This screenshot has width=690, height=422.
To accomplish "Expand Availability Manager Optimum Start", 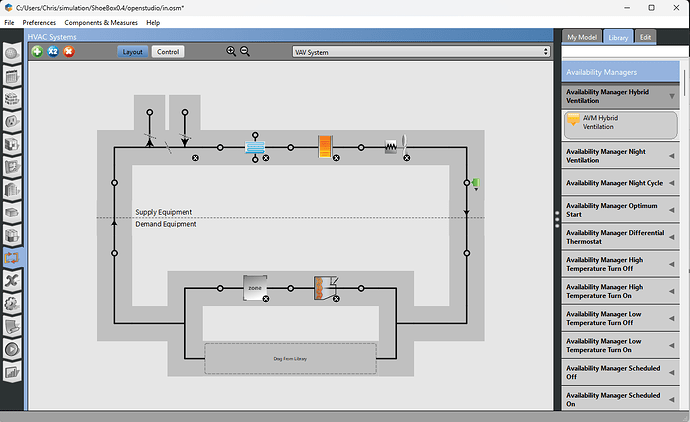I will [671, 208].
